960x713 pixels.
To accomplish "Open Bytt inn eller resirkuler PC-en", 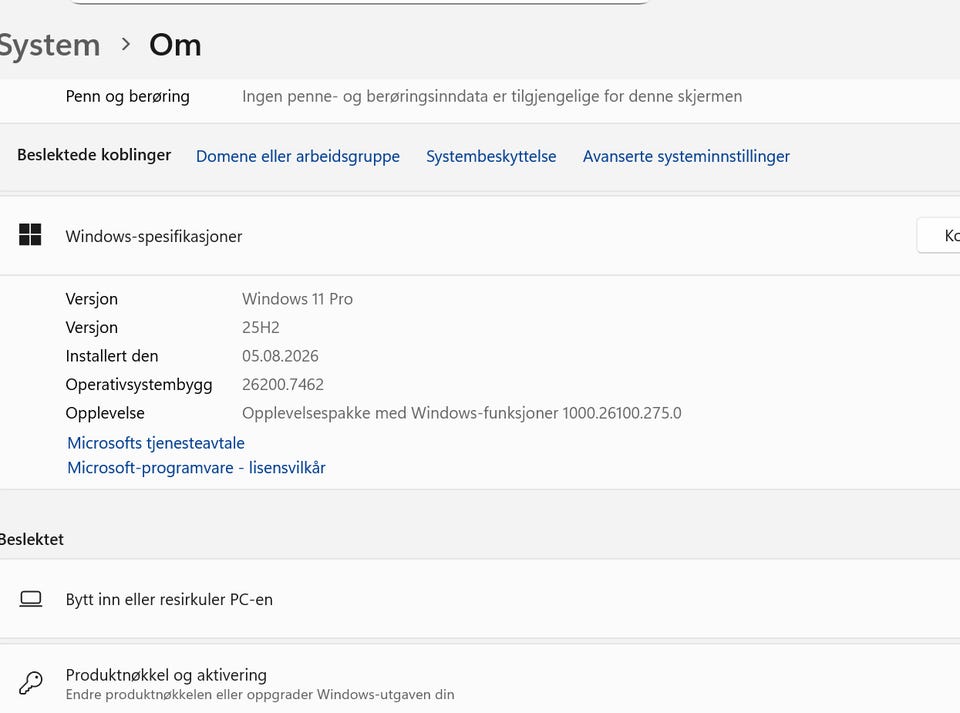I will coord(480,599).
